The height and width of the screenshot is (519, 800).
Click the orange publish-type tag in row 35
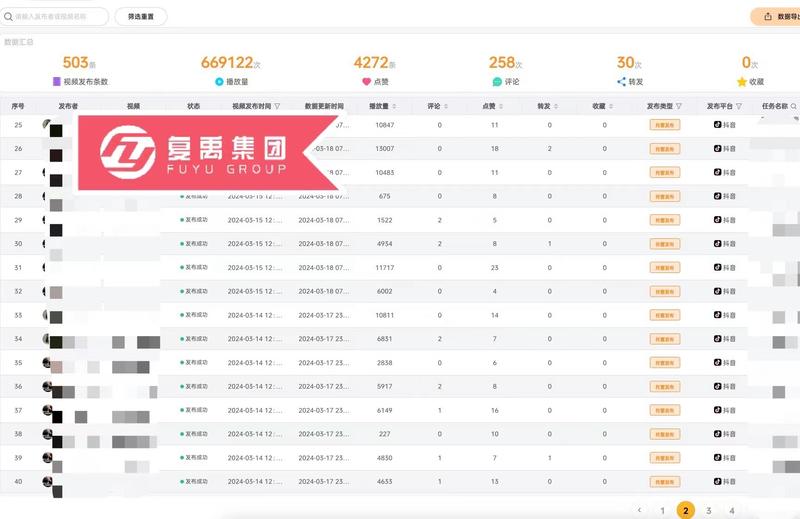click(665, 363)
